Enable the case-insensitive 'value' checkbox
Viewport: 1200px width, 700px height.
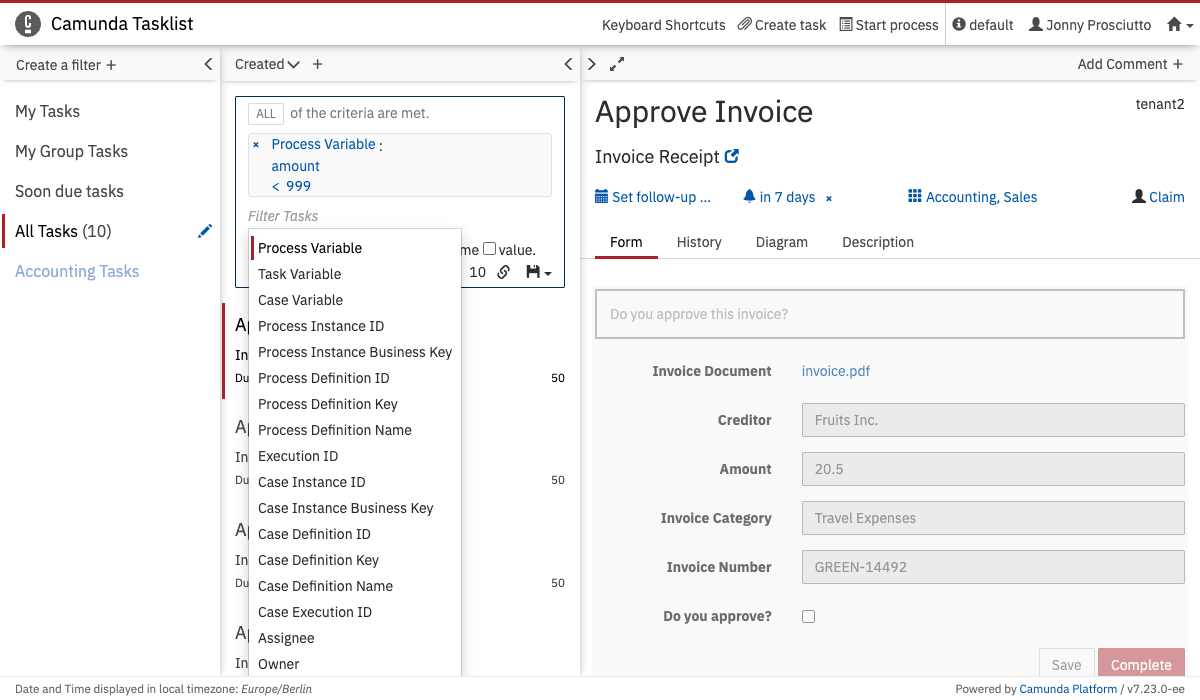point(490,250)
